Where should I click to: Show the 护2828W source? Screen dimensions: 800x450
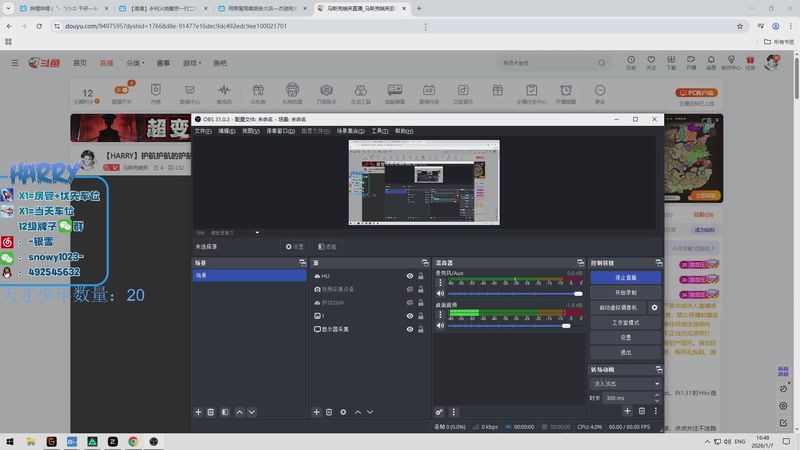[410, 303]
